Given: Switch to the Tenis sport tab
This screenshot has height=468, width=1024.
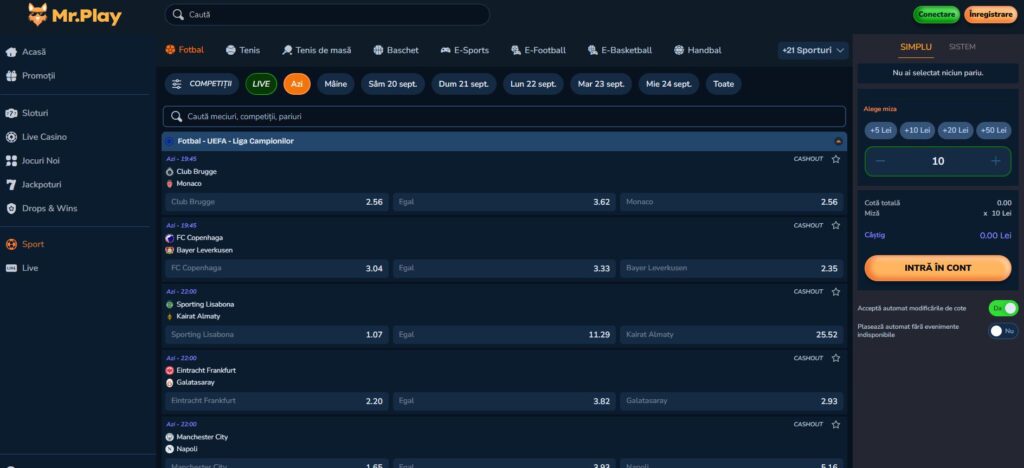Looking at the screenshot, I should [243, 50].
